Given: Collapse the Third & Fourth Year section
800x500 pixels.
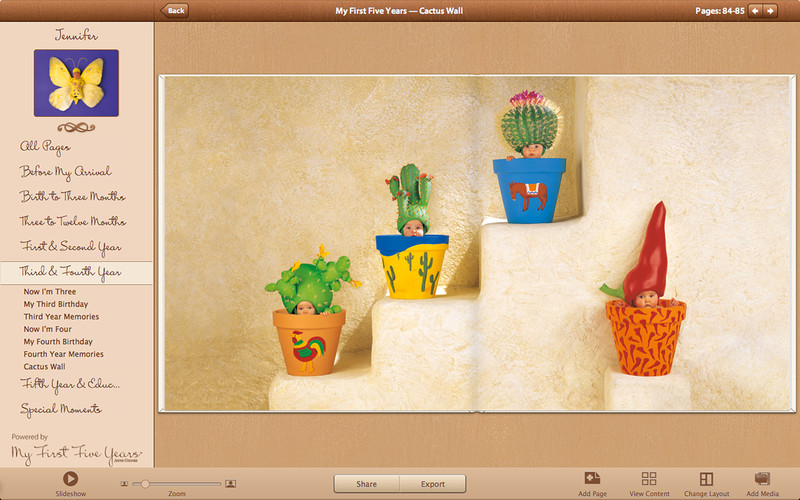Looking at the screenshot, I should pyautogui.click(x=70, y=272).
